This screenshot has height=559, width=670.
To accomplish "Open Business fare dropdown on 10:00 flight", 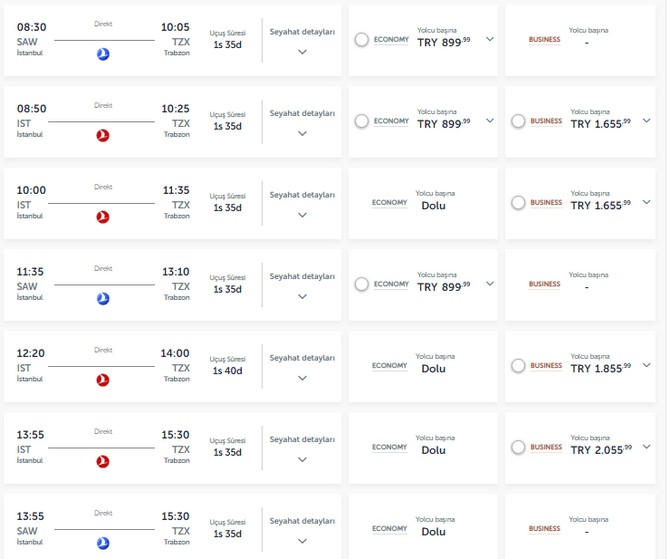I will point(646,203).
